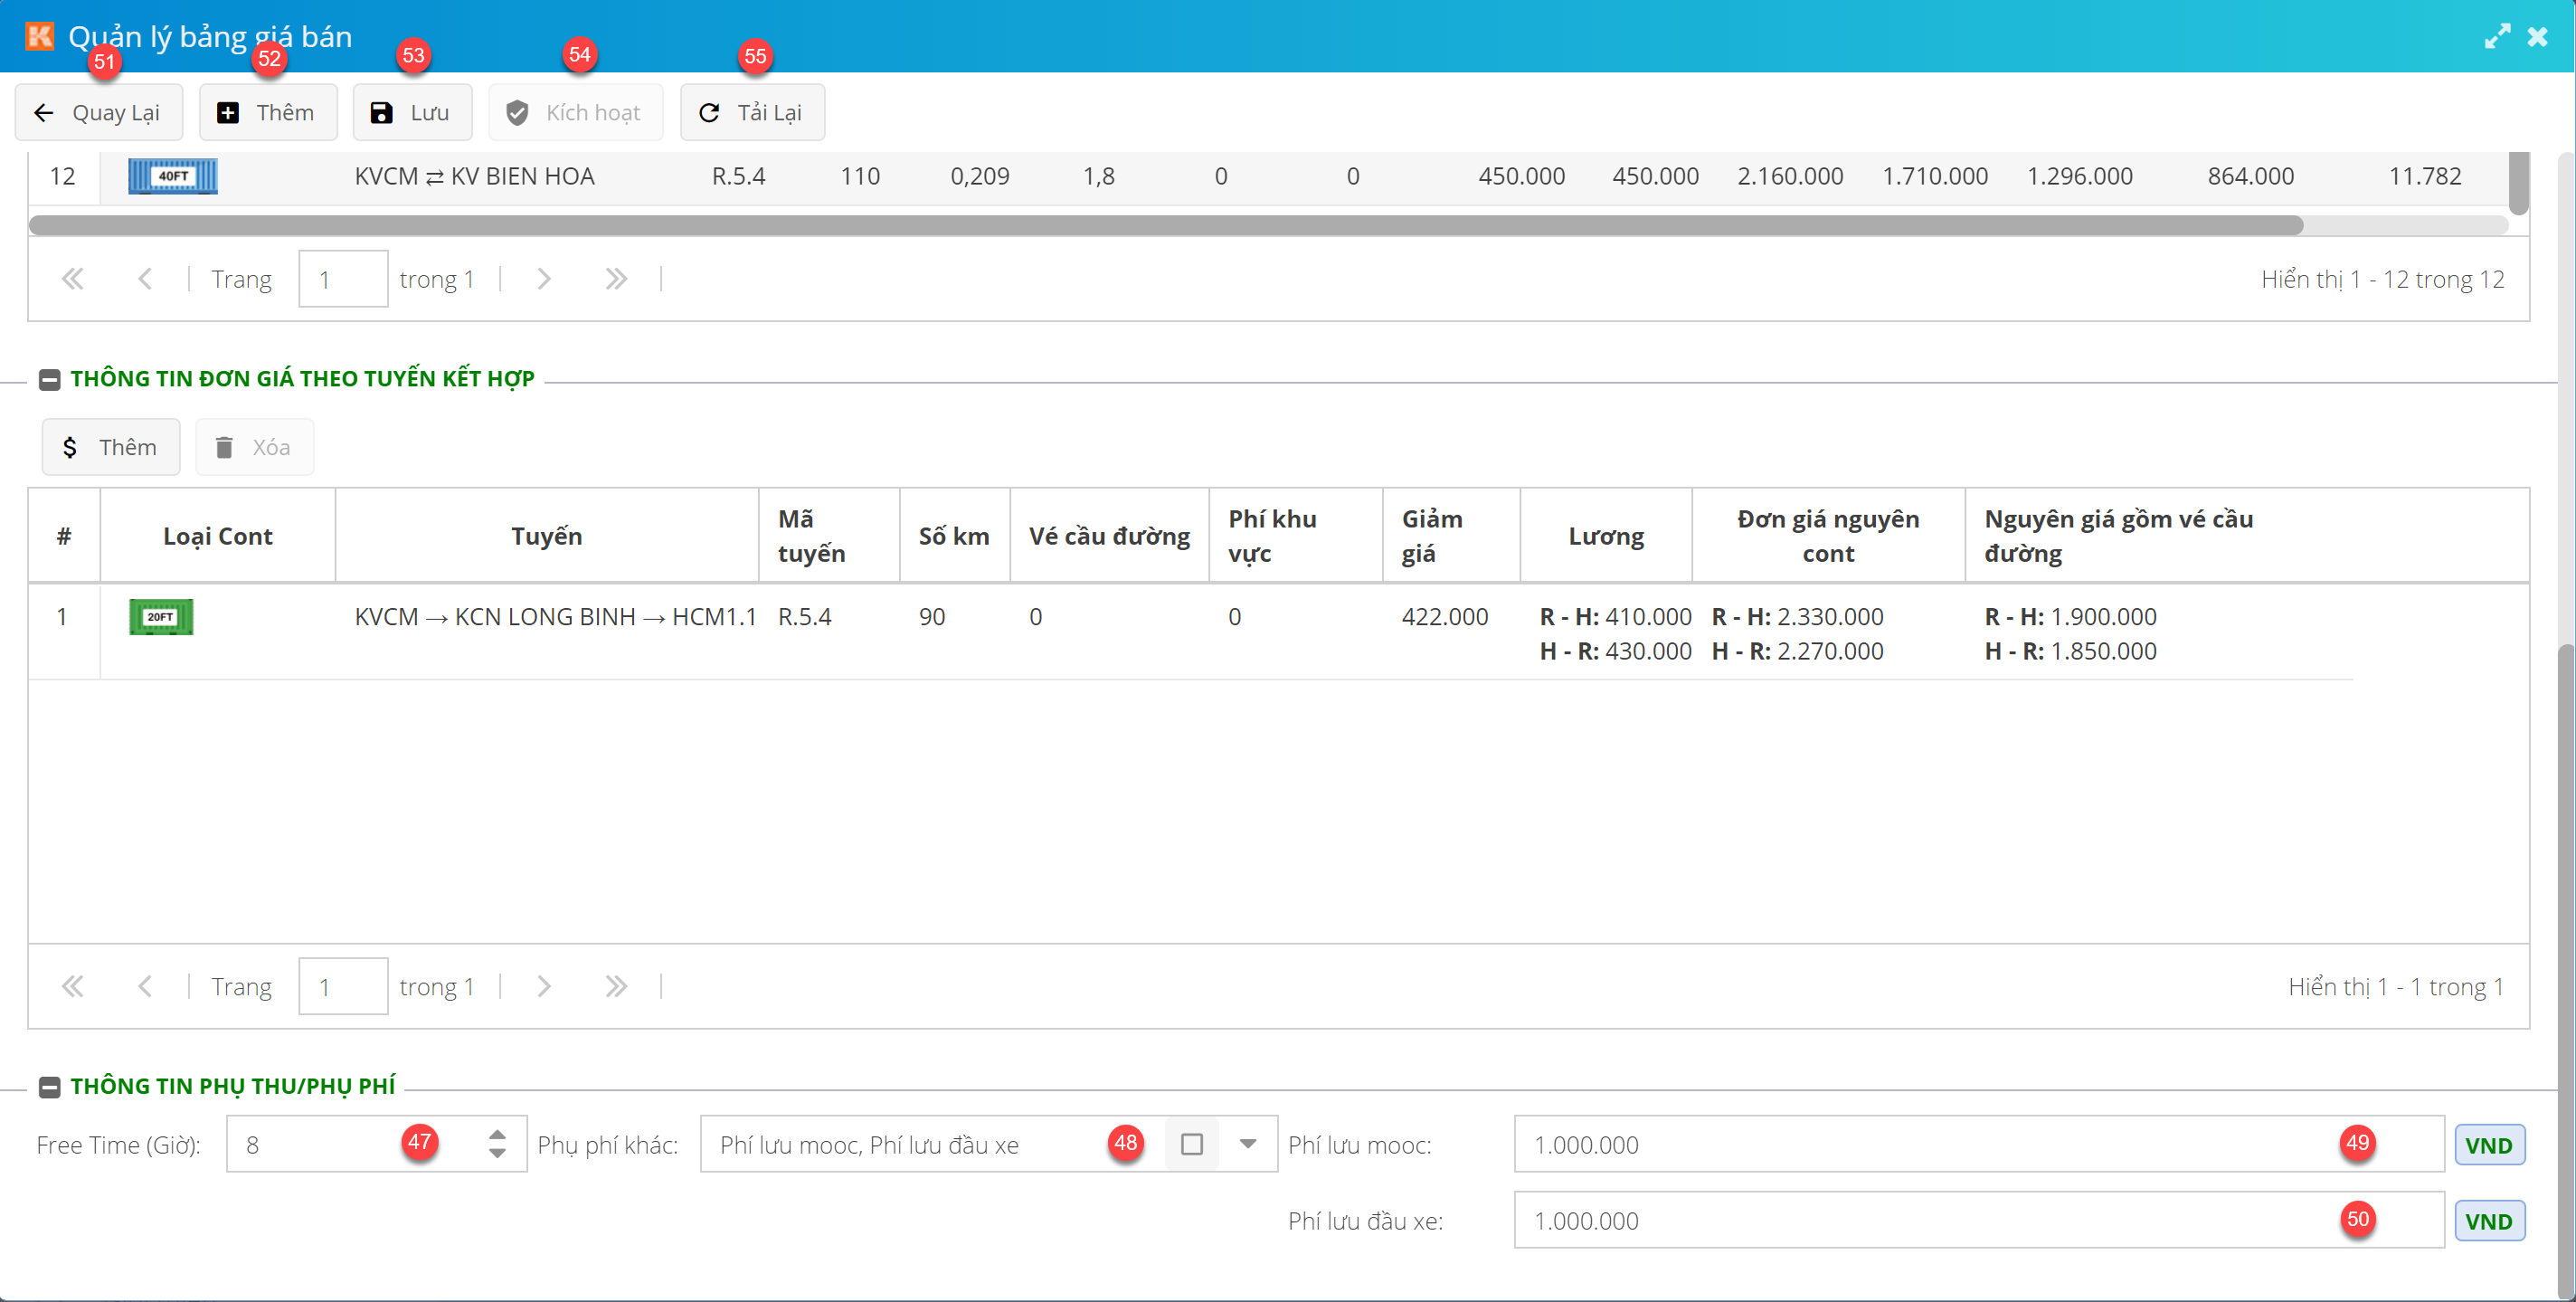Screen dimensions: 2576x1302
Task: Click the dollar-sign Thêm button for combined routes
Action: pyautogui.click(x=110, y=447)
